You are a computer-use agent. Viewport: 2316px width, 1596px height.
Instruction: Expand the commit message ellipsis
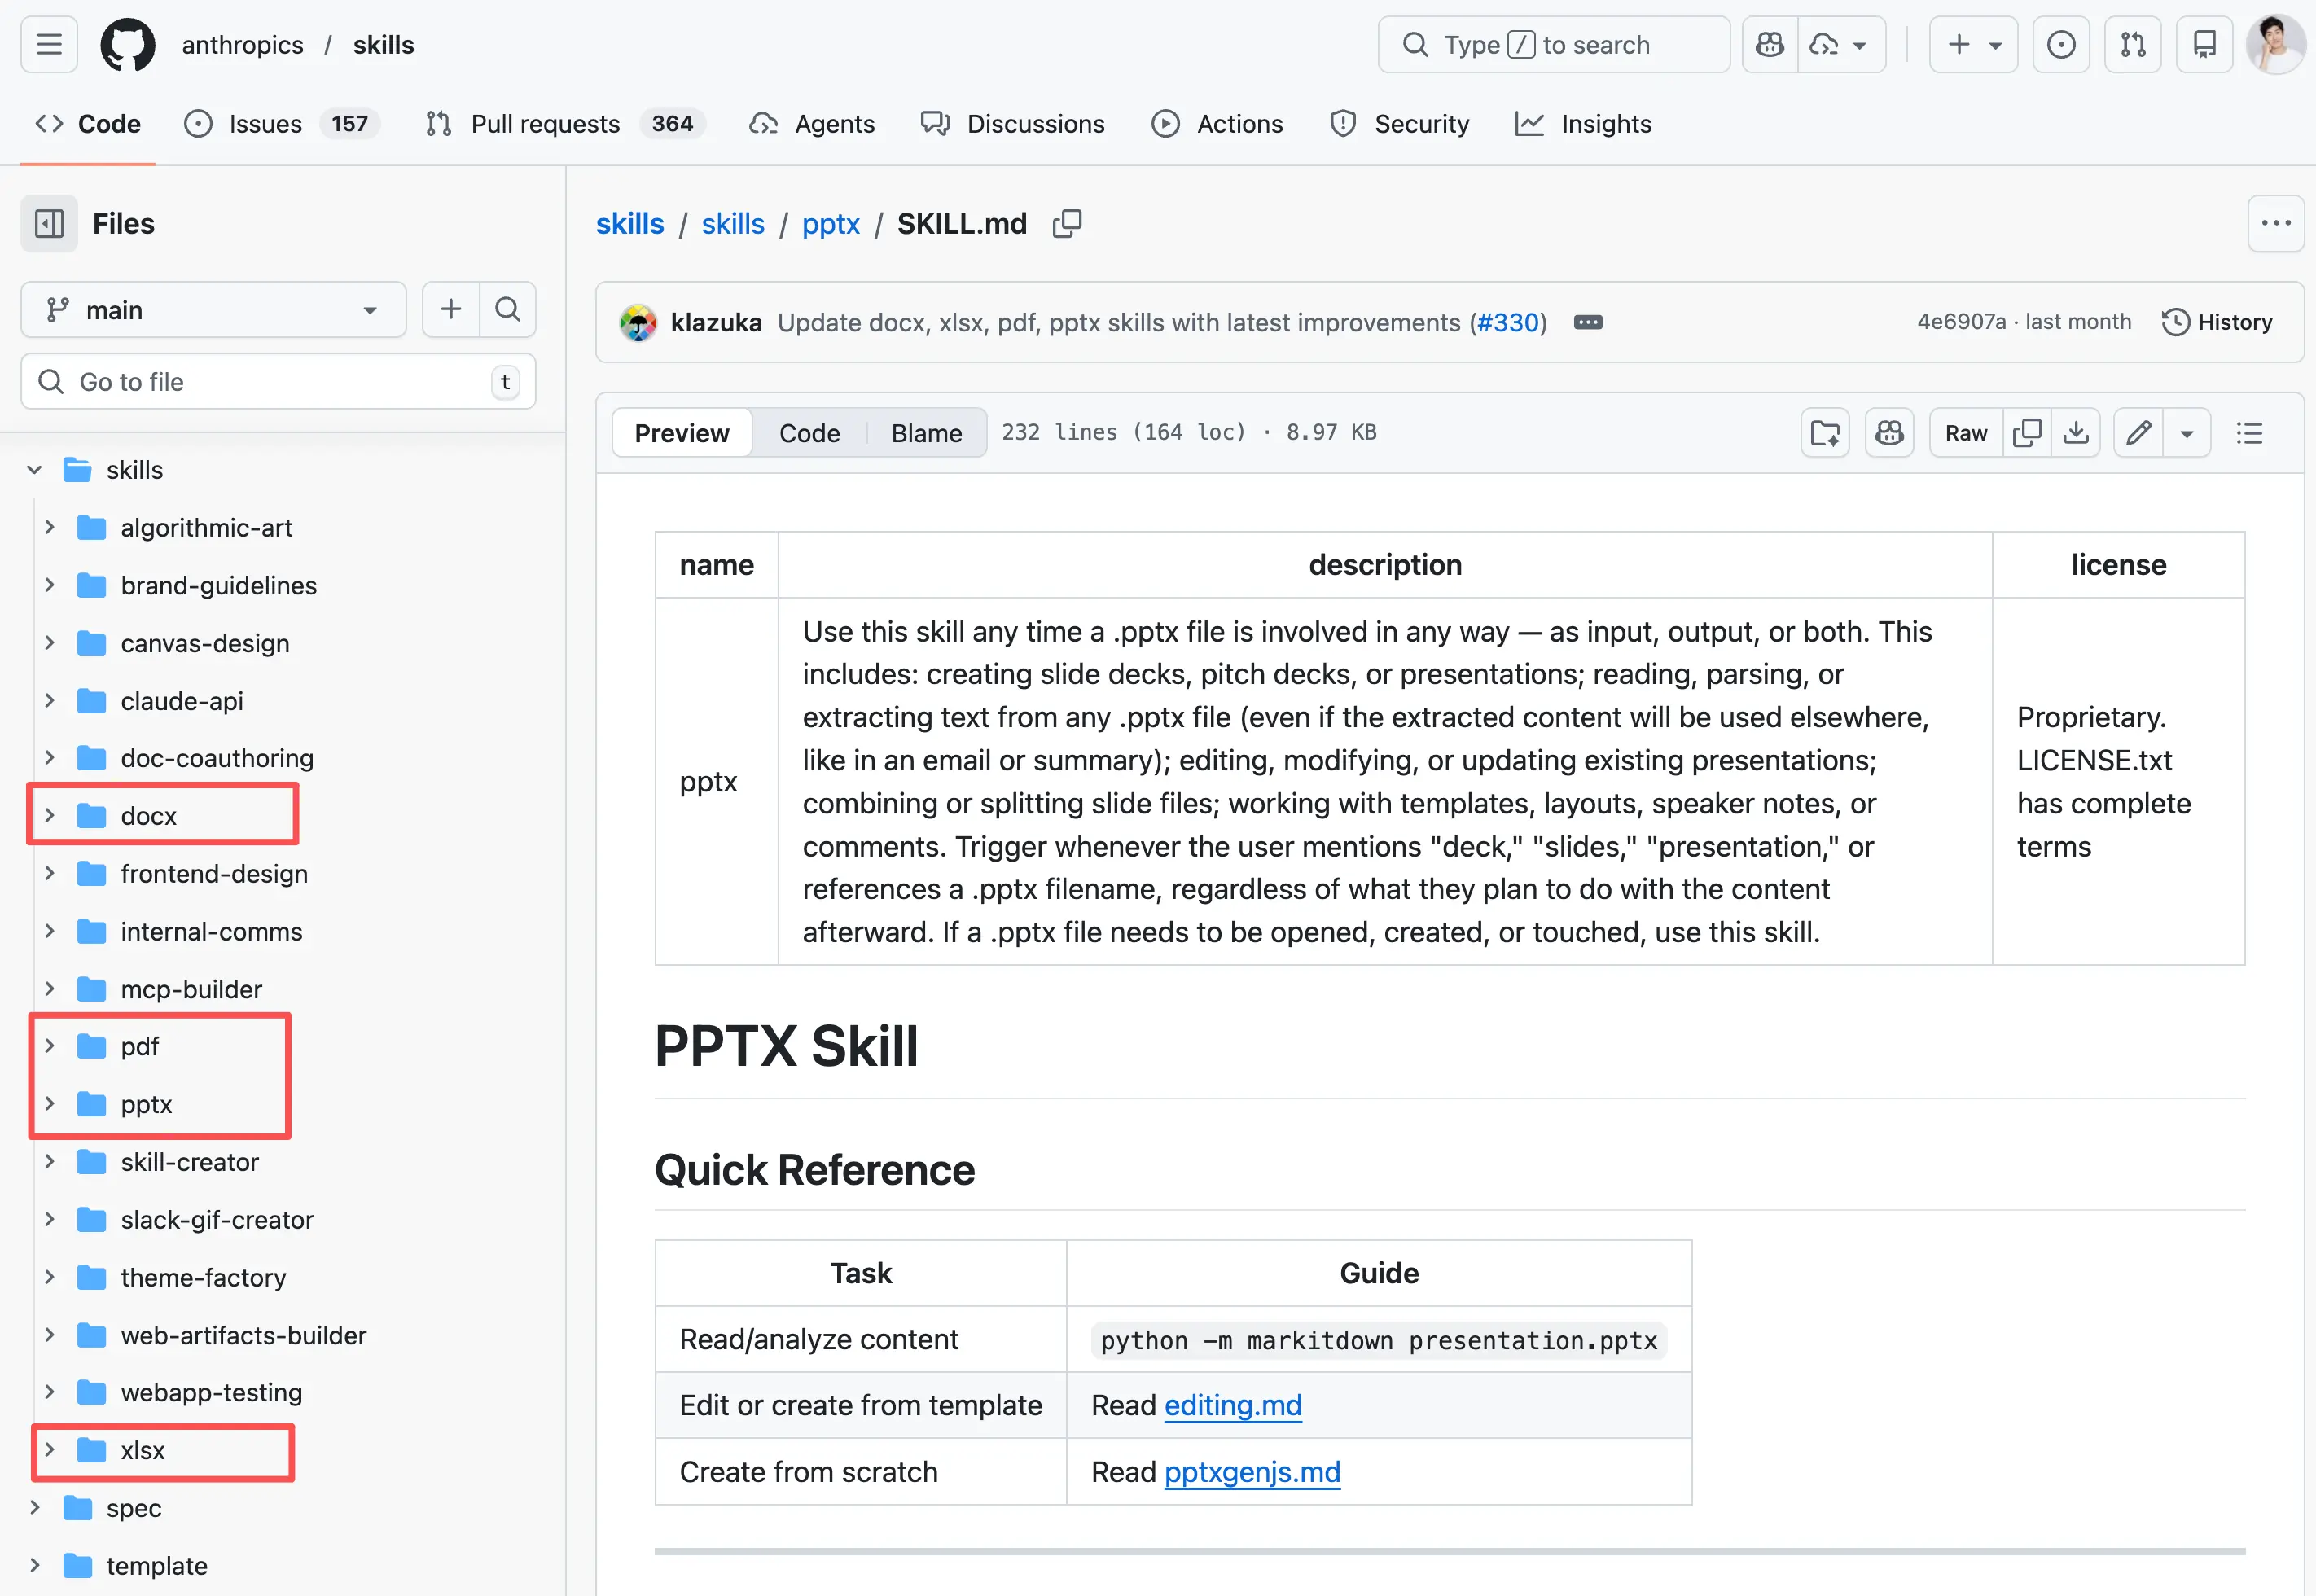(1588, 322)
